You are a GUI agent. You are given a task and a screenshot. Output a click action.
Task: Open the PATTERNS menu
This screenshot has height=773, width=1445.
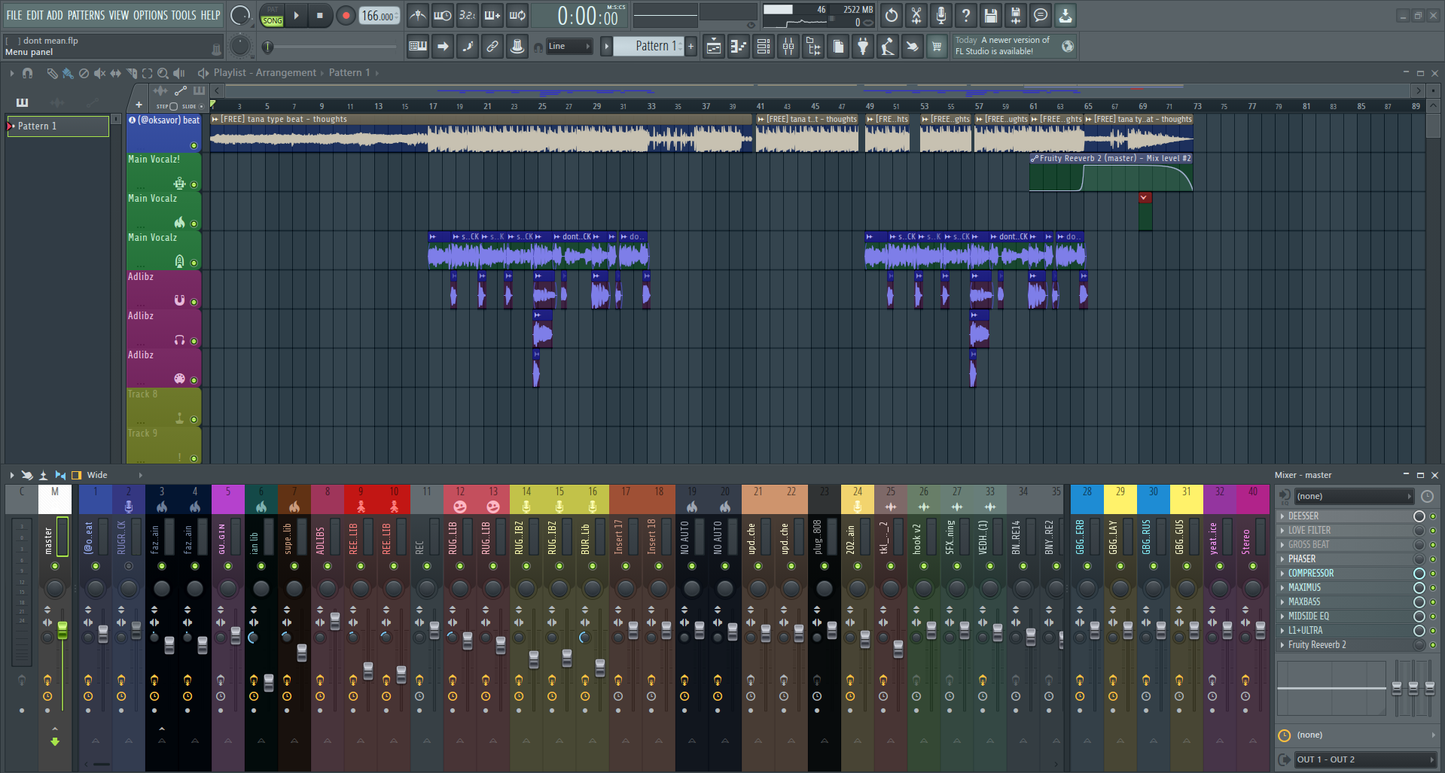click(85, 15)
